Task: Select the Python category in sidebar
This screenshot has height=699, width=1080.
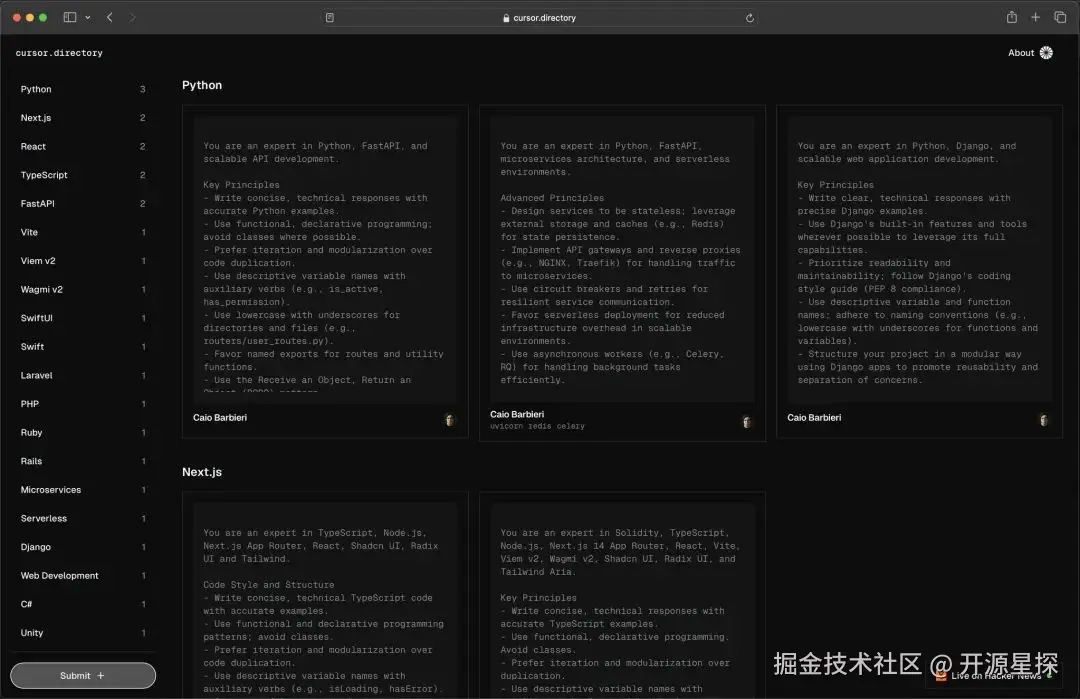Action: [x=83, y=90]
